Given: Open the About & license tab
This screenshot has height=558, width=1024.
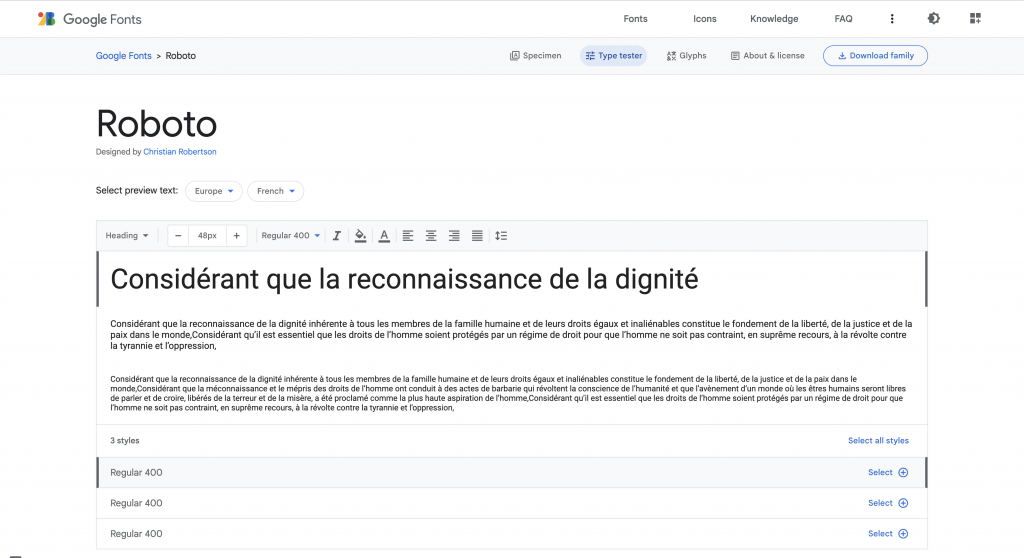Looking at the screenshot, I should [x=767, y=56].
